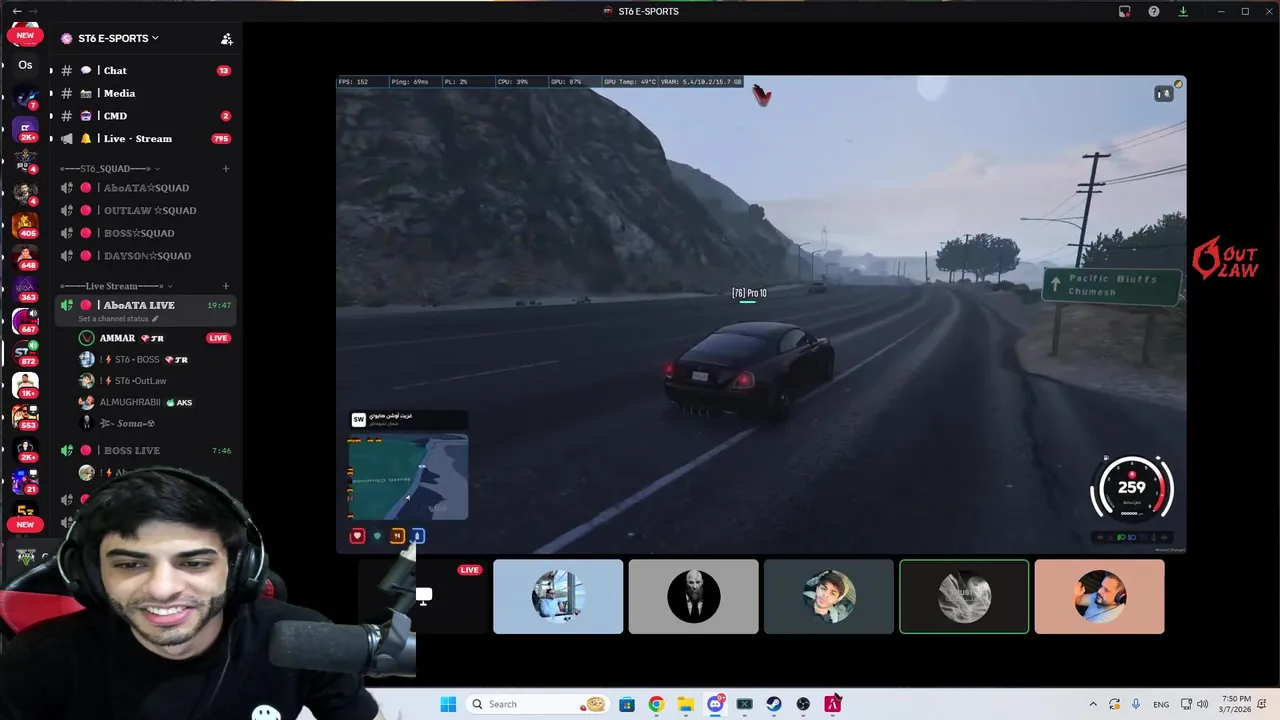Click the taskbar Search box
This screenshot has width=1280, height=720.
pos(539,704)
